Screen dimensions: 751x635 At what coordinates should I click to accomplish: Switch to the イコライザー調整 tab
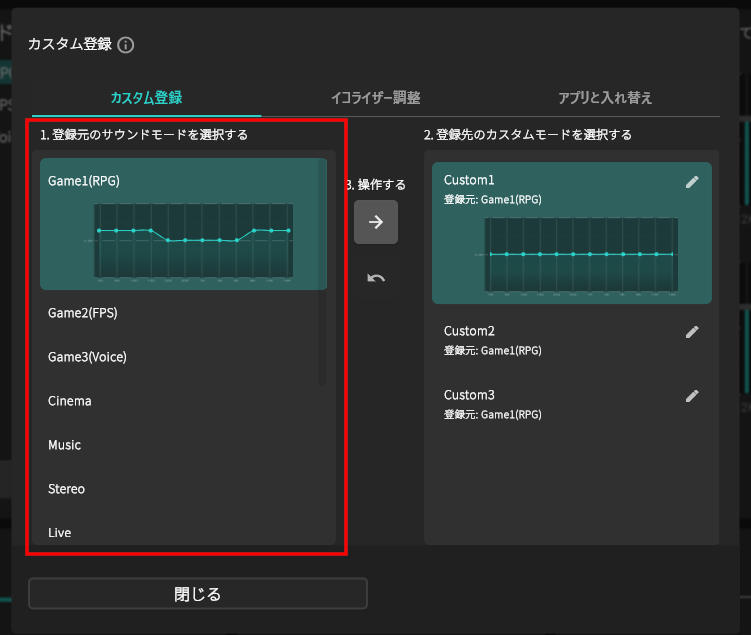(x=375, y=98)
